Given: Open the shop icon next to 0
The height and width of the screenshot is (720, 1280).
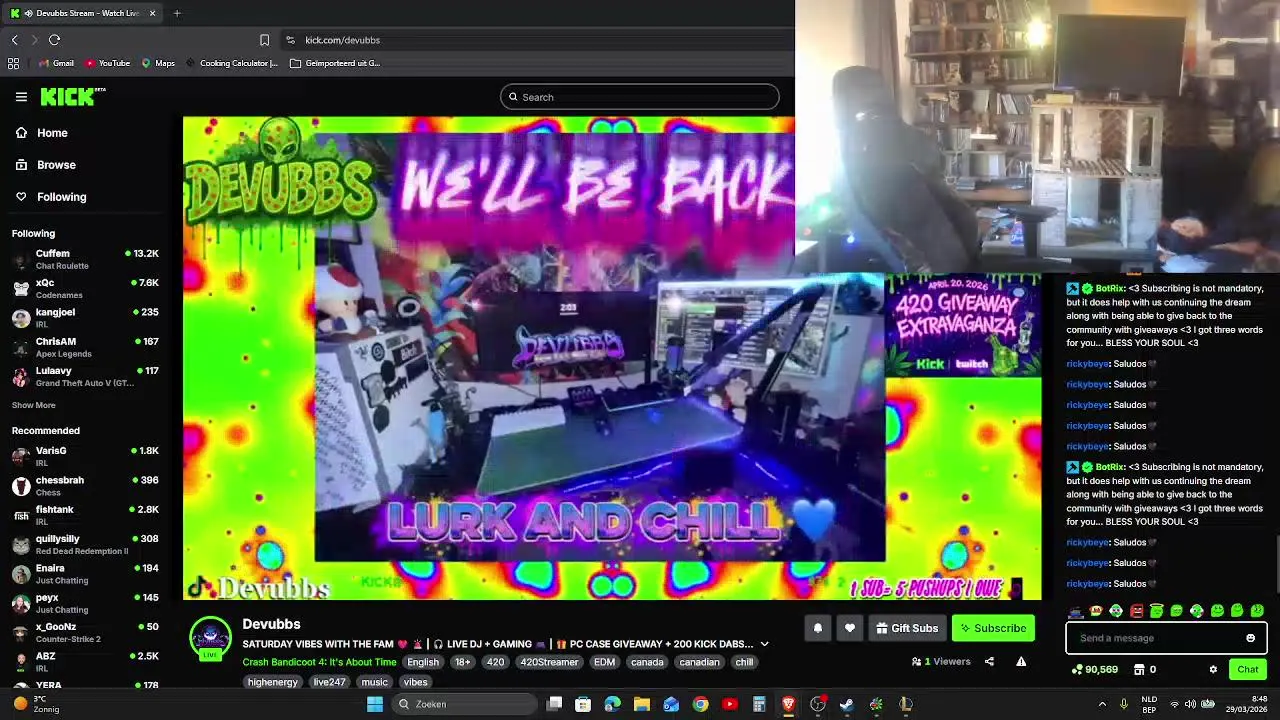Looking at the screenshot, I should click(x=1139, y=669).
